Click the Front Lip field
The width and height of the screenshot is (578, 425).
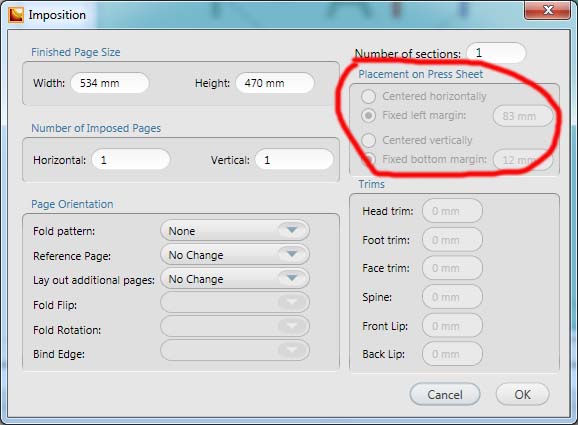[x=452, y=326]
